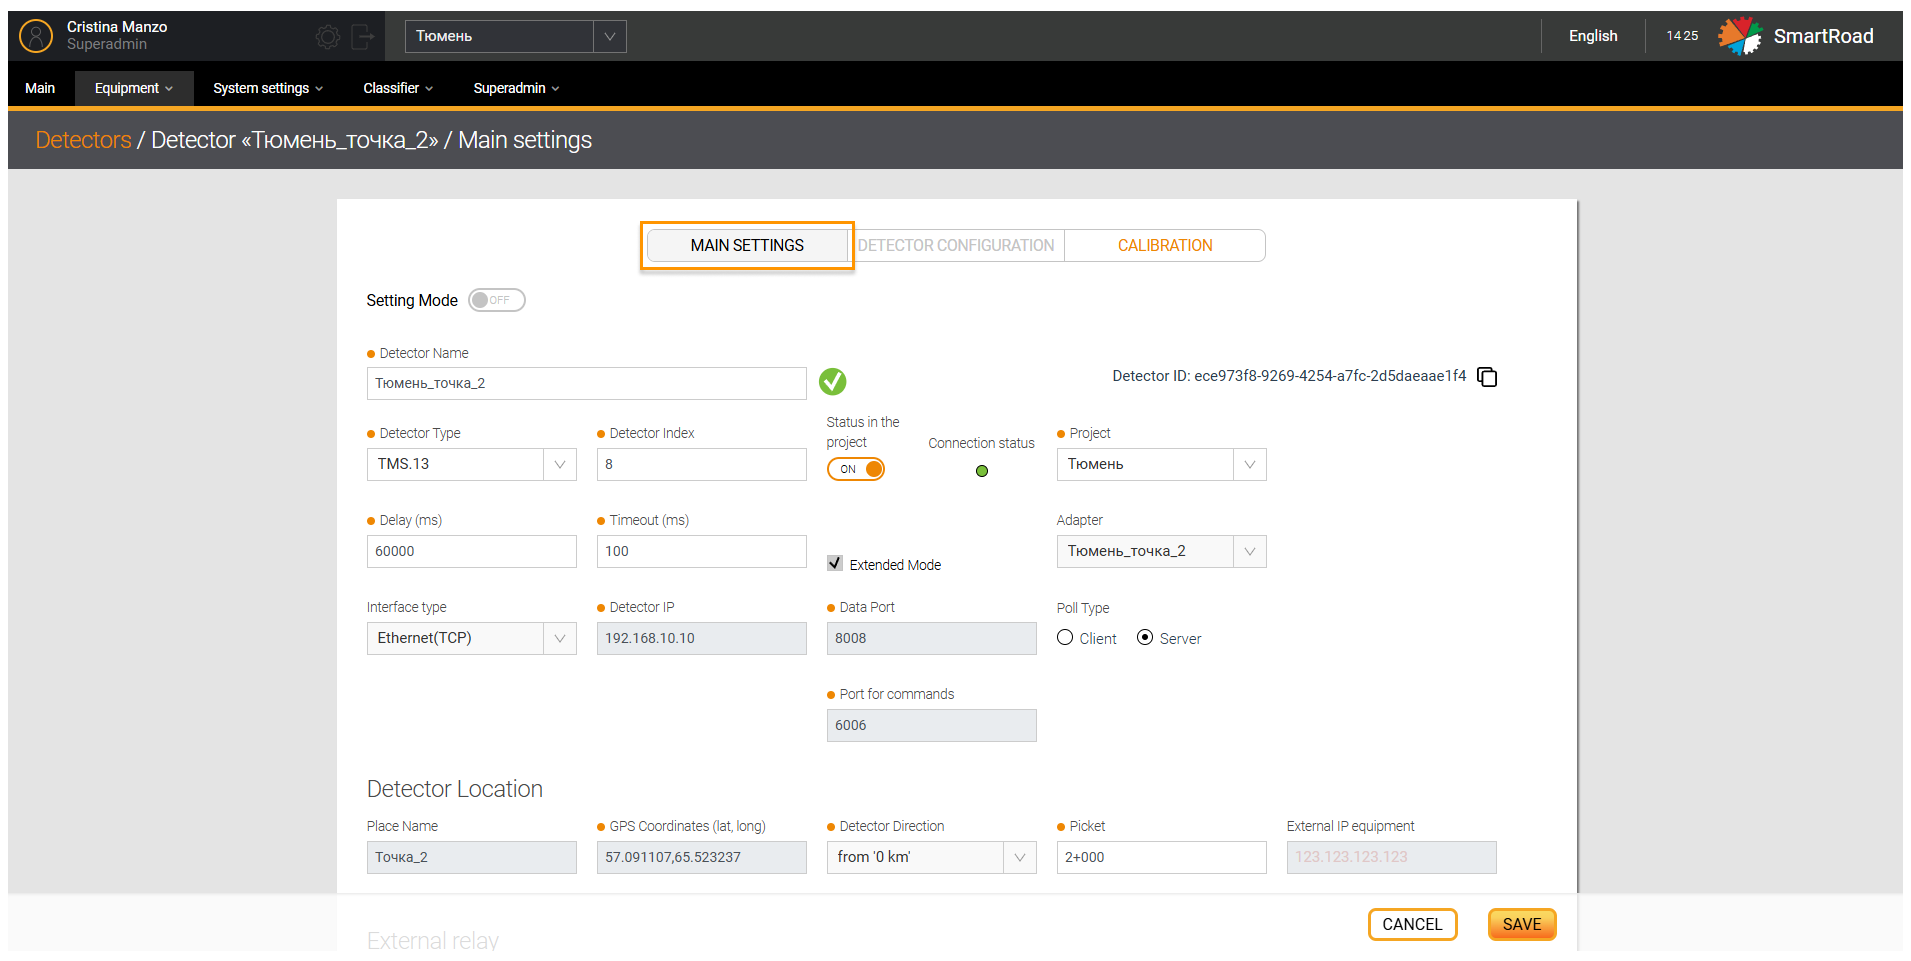This screenshot has width=1911, height=961.
Task: Change language via English link
Action: tap(1593, 36)
